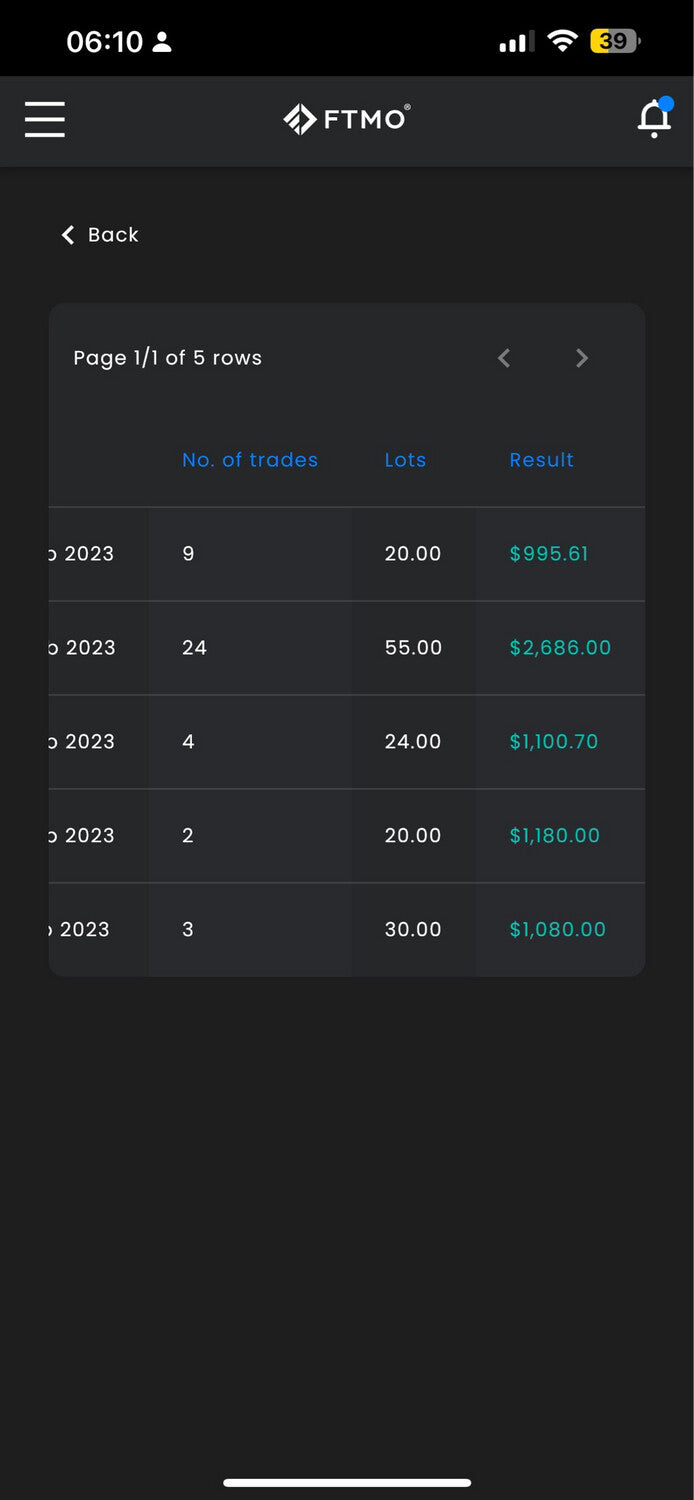Go to previous table page arrow
The image size is (694, 1500).
[504, 358]
